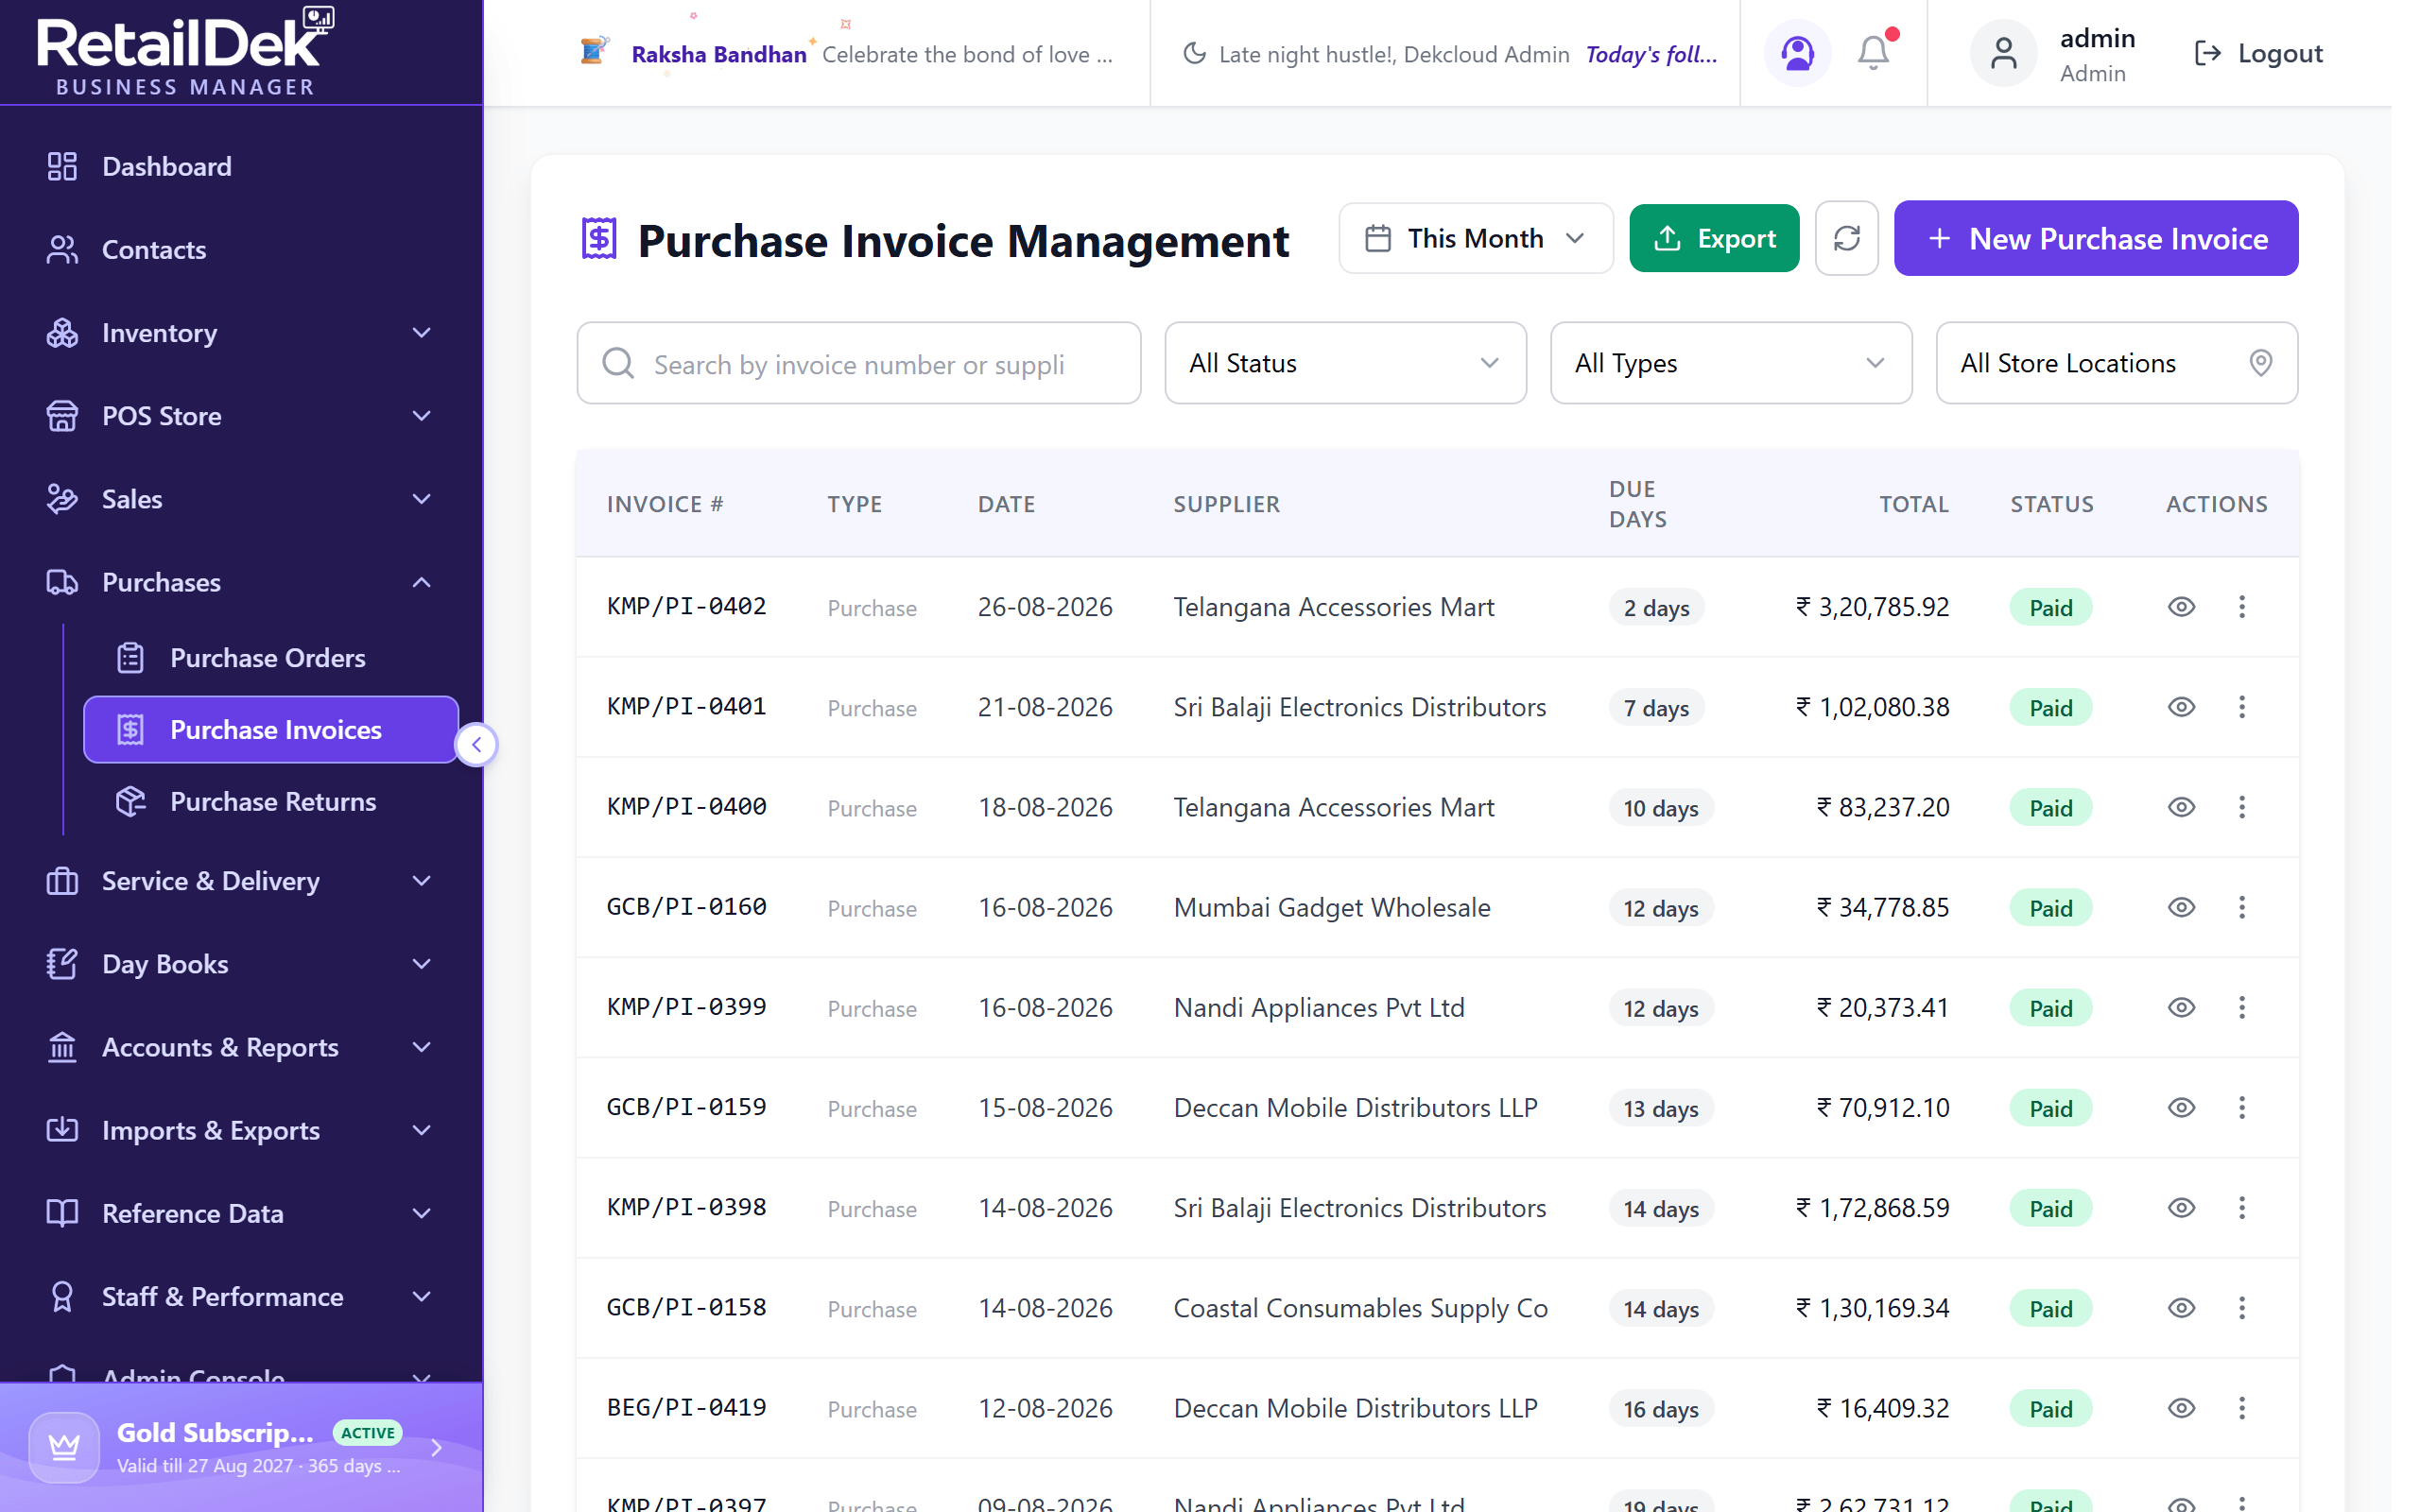Open actions menu for GCB/PI-0158
The height and width of the screenshot is (1512, 2420).
tap(2242, 1308)
